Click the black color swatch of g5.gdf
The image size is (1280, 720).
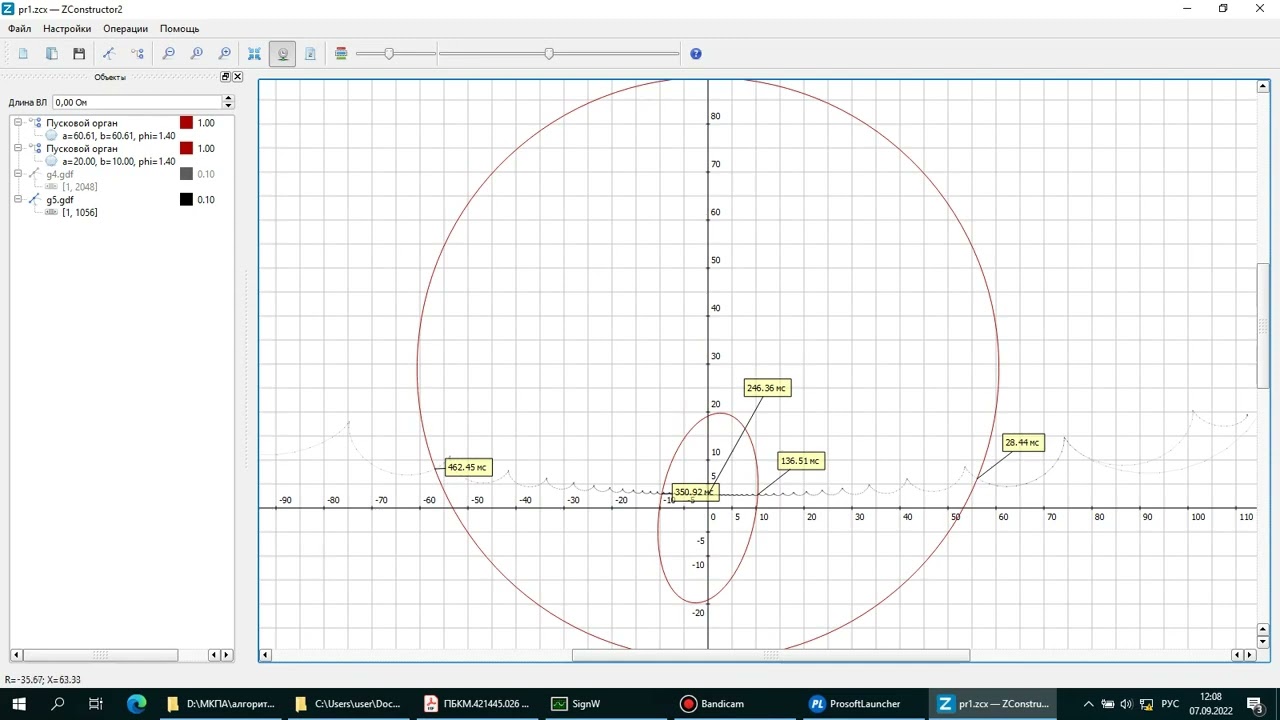click(186, 200)
